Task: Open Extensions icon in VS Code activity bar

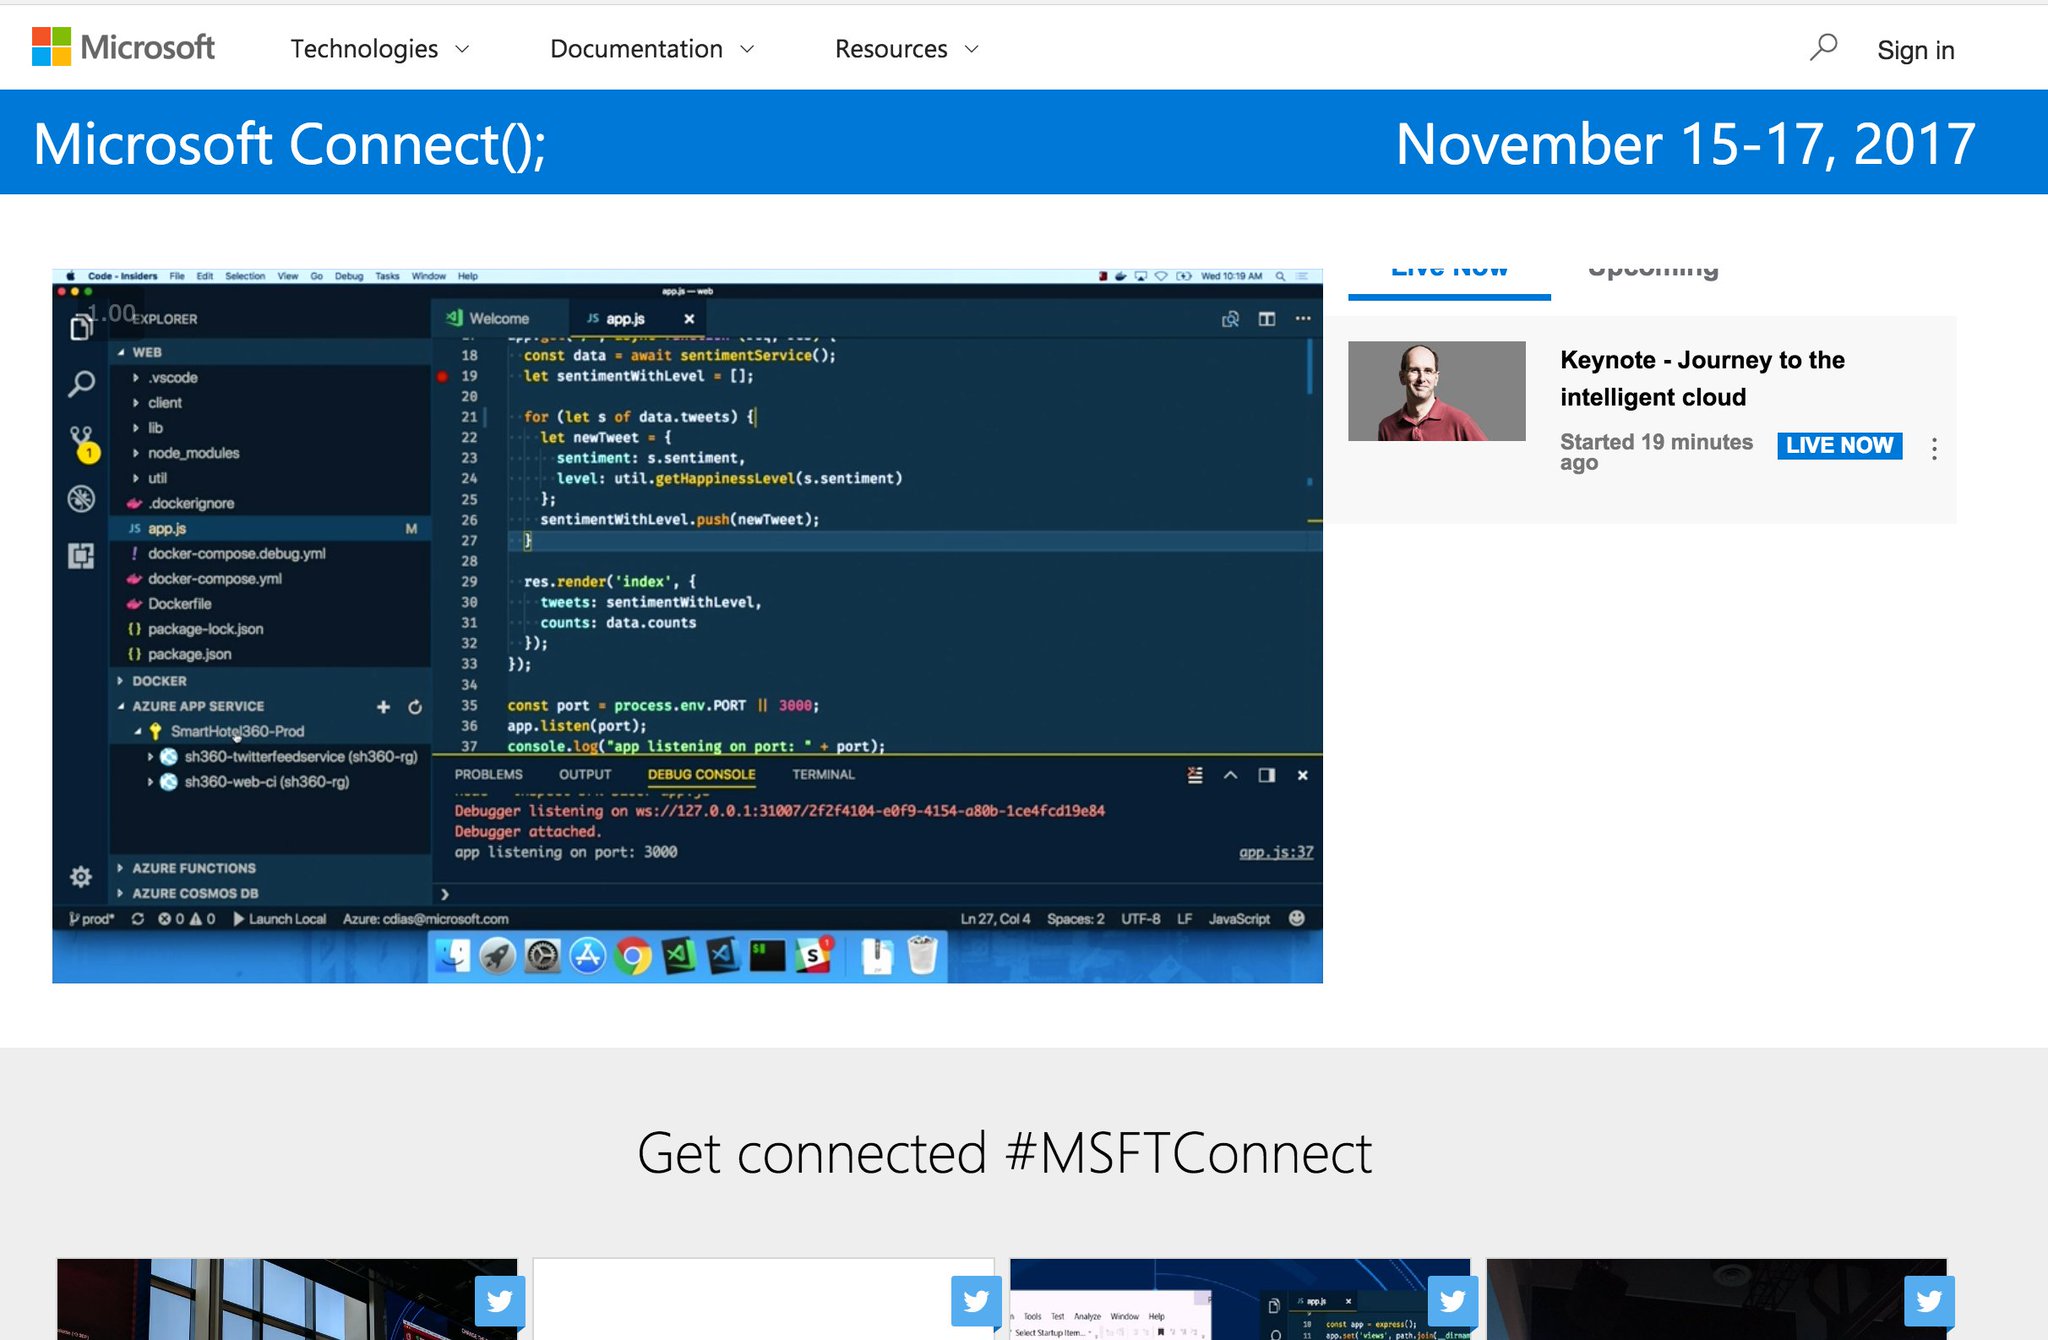Action: (x=81, y=555)
